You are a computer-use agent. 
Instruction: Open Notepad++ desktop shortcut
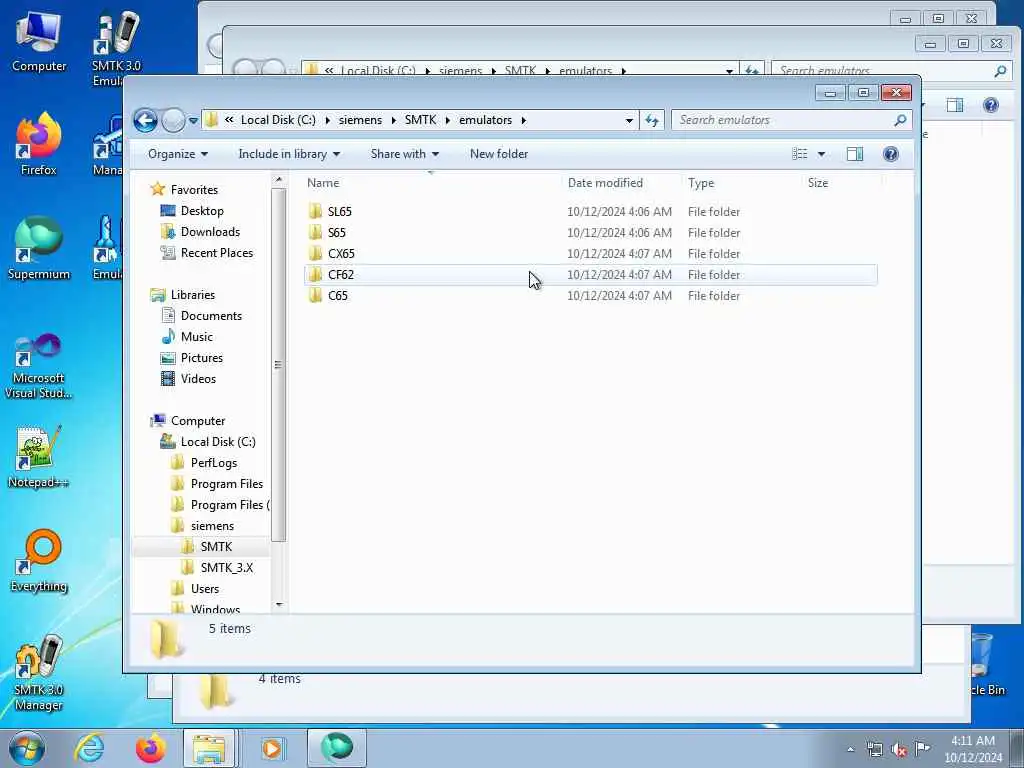[x=39, y=457]
